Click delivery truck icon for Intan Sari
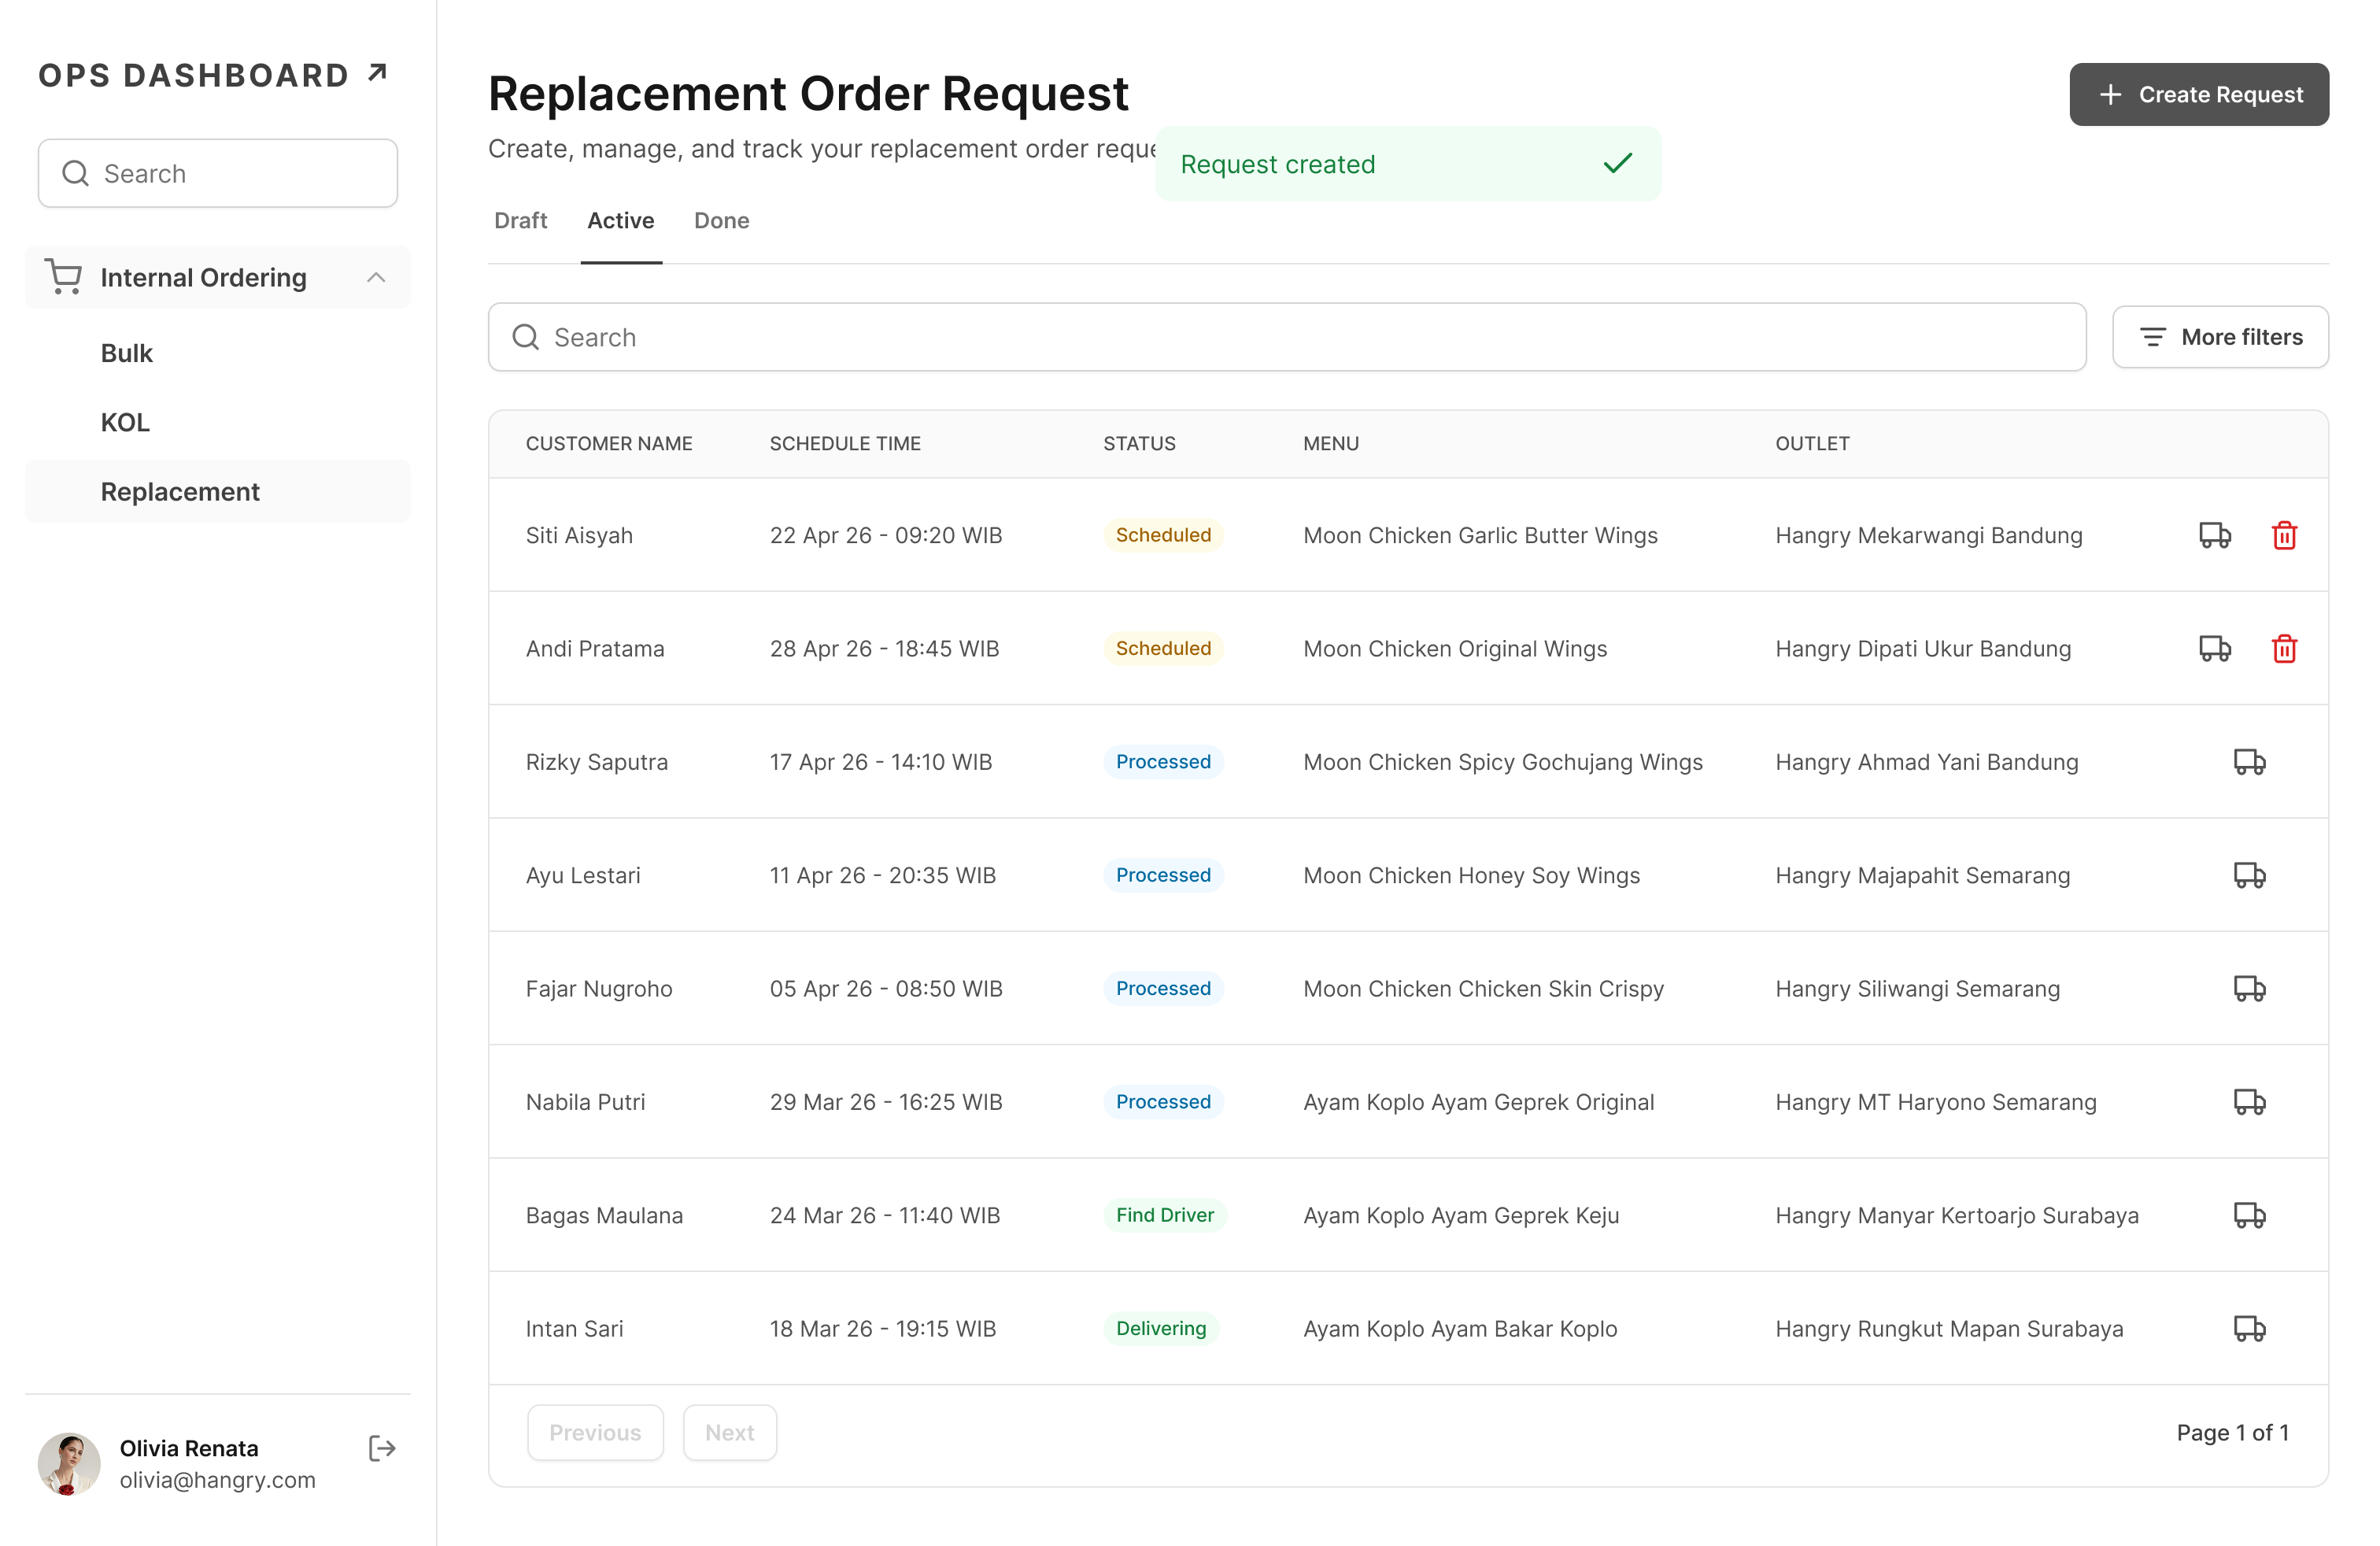The width and height of the screenshot is (2380, 1546). pyautogui.click(x=2250, y=1328)
